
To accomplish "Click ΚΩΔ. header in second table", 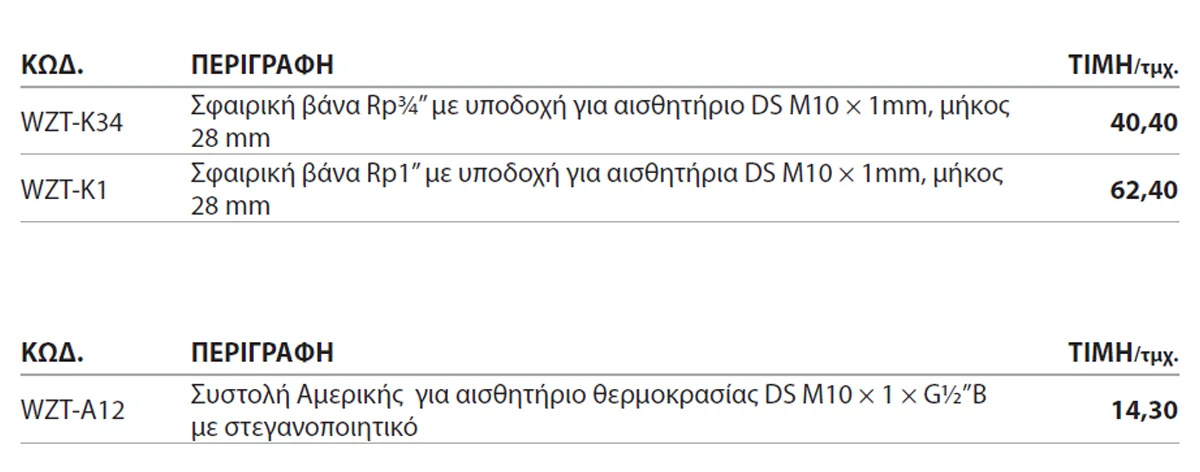I will click(x=52, y=353).
